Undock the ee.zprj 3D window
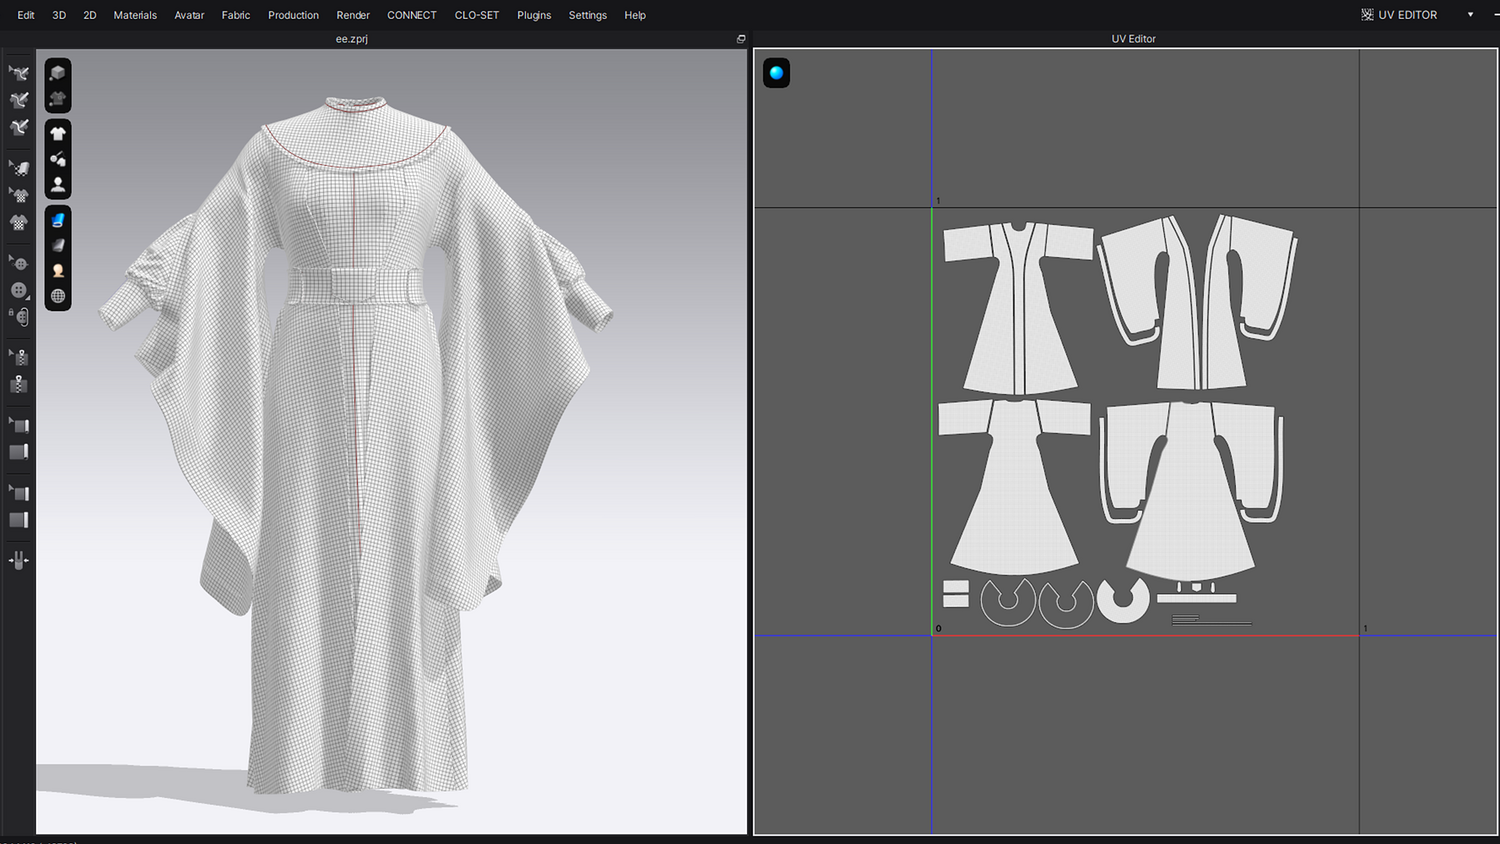The height and width of the screenshot is (844, 1500). click(741, 39)
